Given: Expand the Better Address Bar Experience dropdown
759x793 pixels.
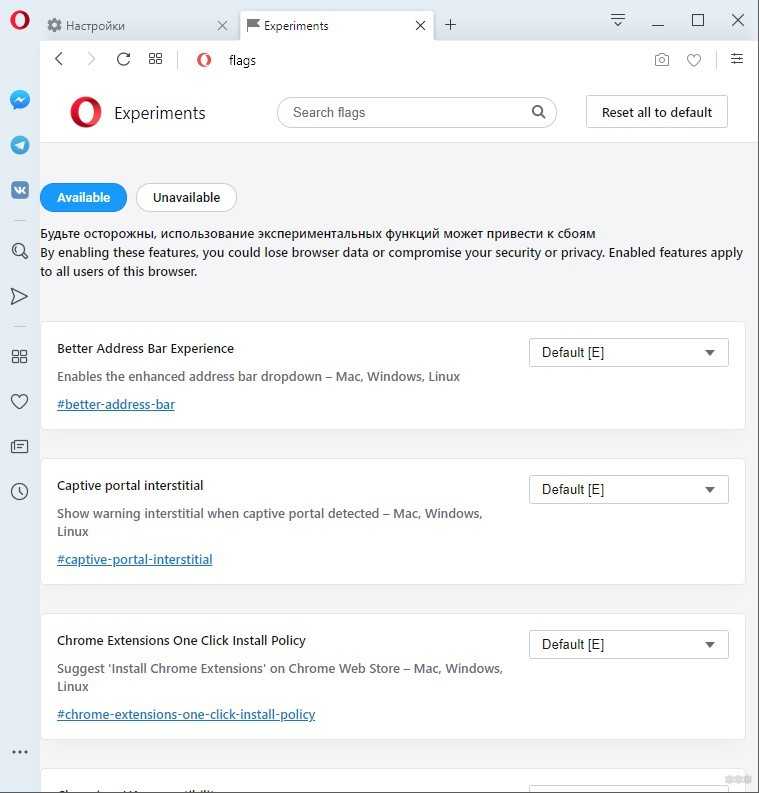Looking at the screenshot, I should (x=629, y=353).
